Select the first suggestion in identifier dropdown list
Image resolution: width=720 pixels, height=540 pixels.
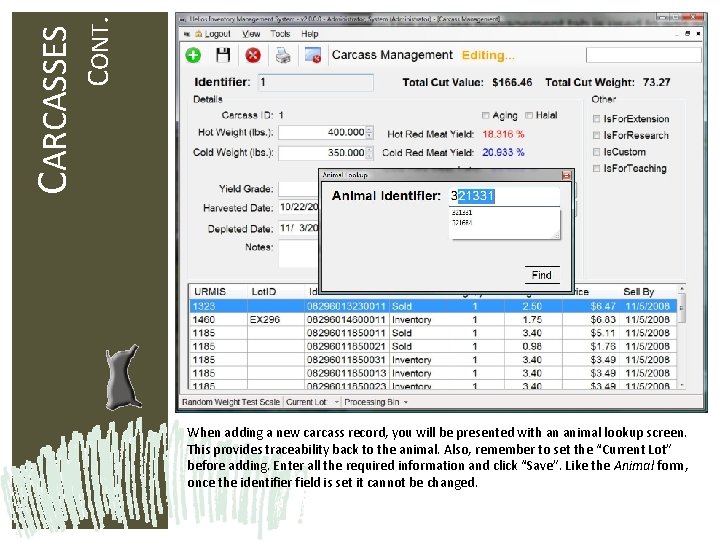coord(462,213)
